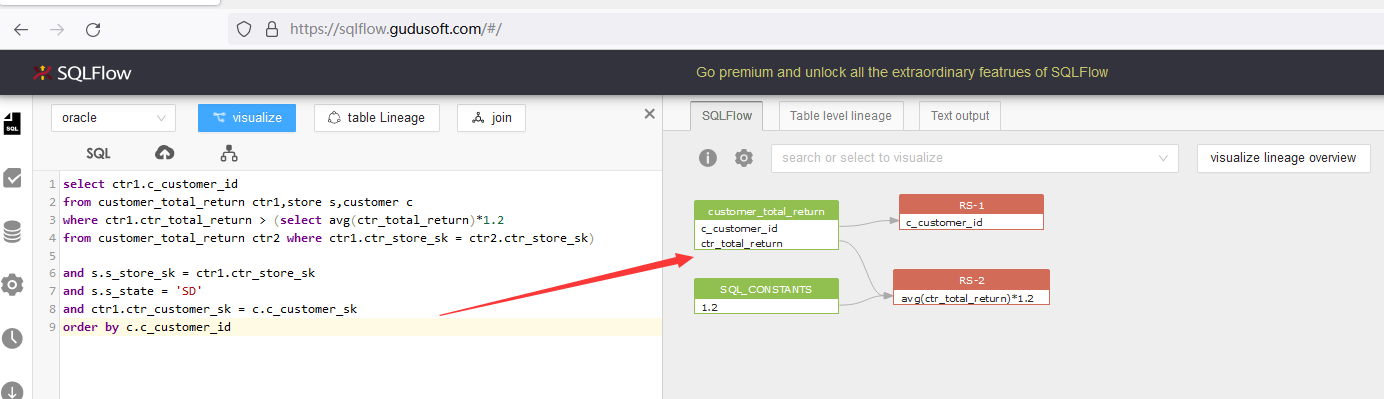
Task: Open the oracle database vendor dropdown
Action: coord(113,118)
